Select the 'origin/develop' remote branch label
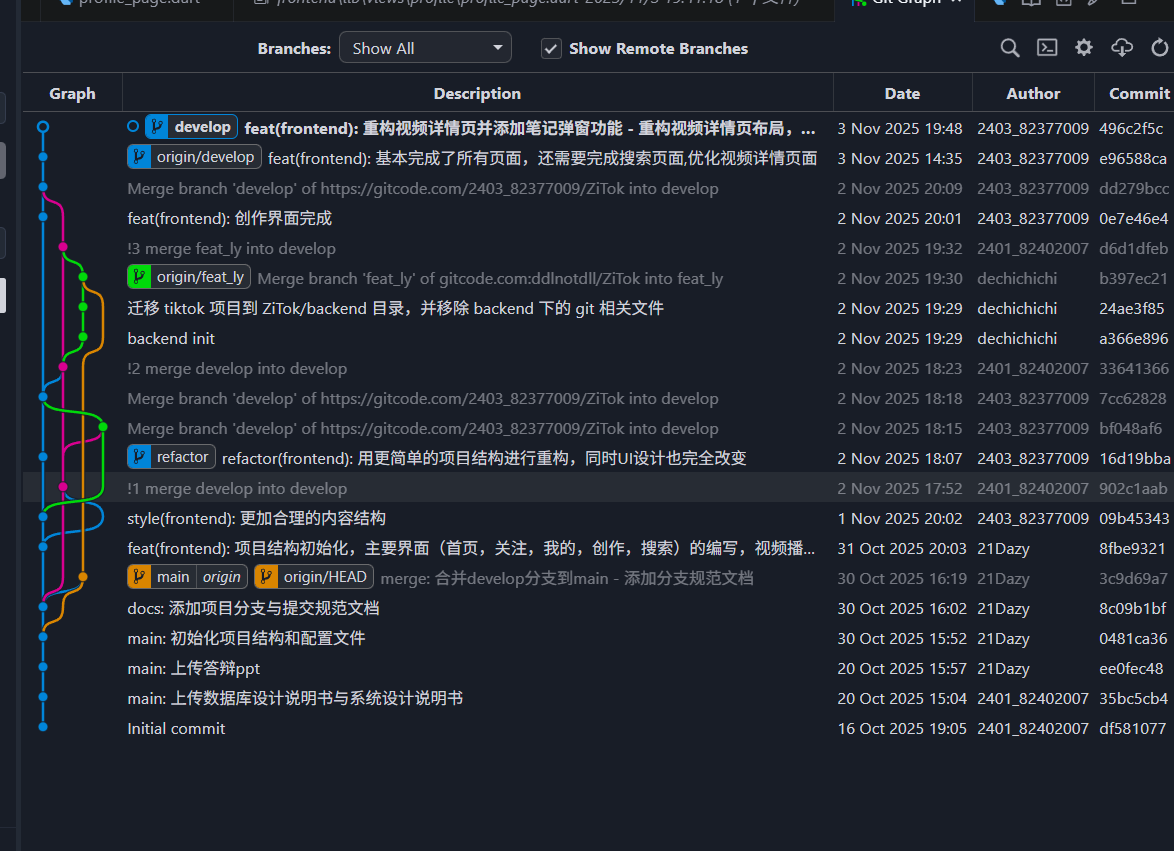This screenshot has height=851, width=1174. [195, 157]
